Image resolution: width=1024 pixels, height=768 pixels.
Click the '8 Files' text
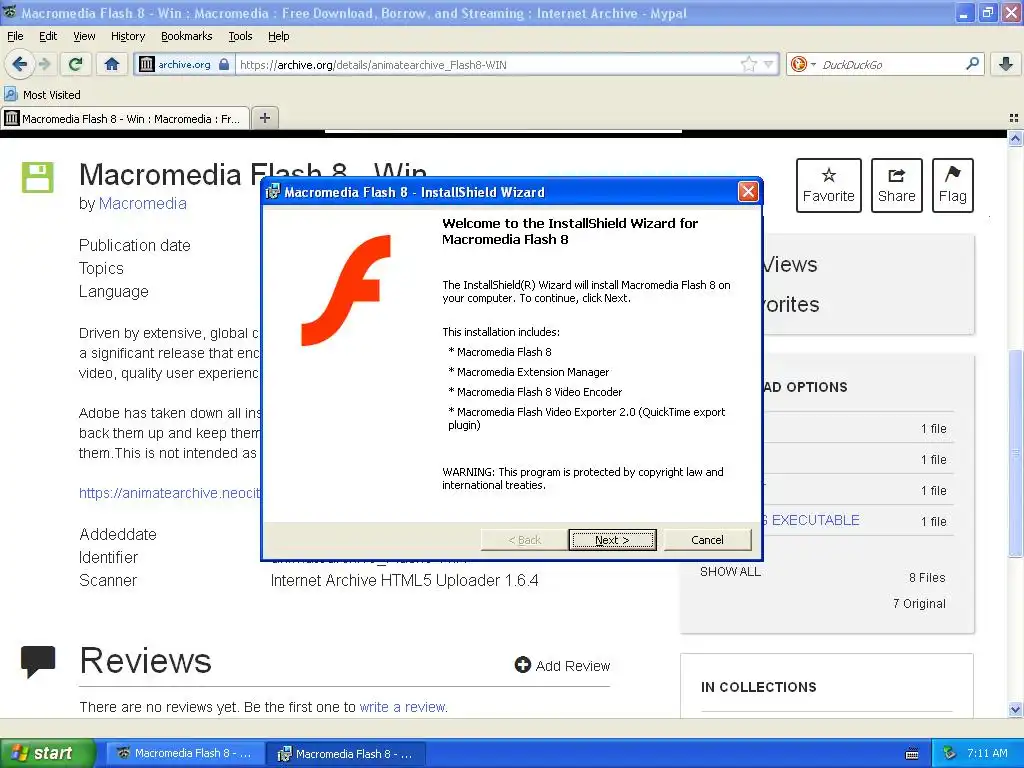click(x=927, y=577)
